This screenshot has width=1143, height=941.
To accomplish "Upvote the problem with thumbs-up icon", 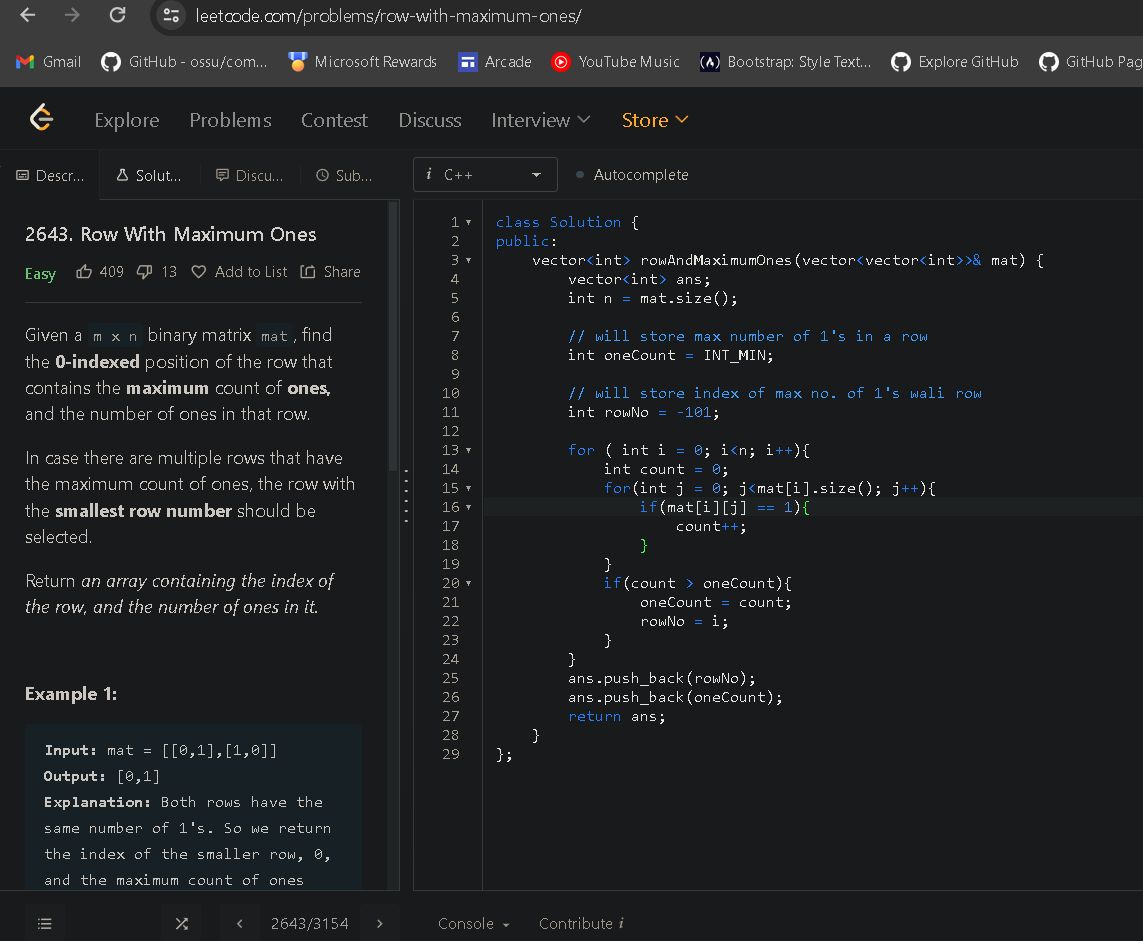I will click(85, 272).
